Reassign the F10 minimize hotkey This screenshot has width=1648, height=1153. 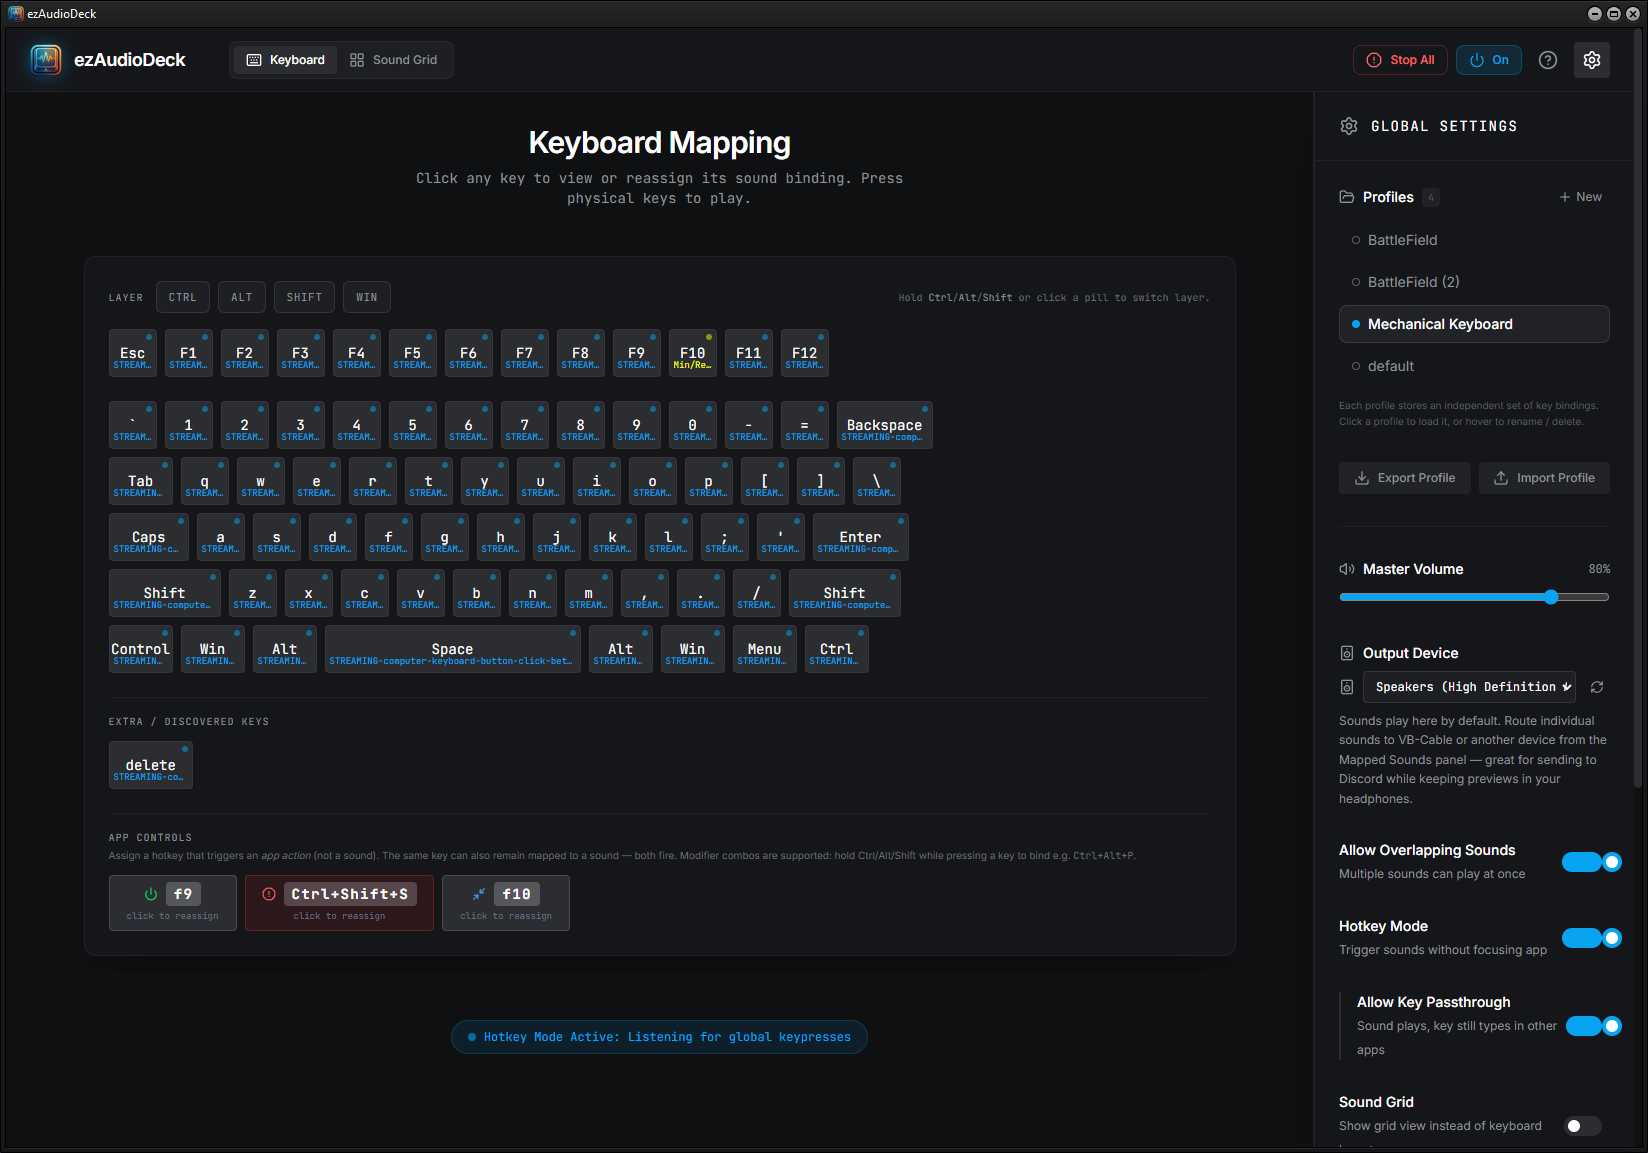[506, 903]
